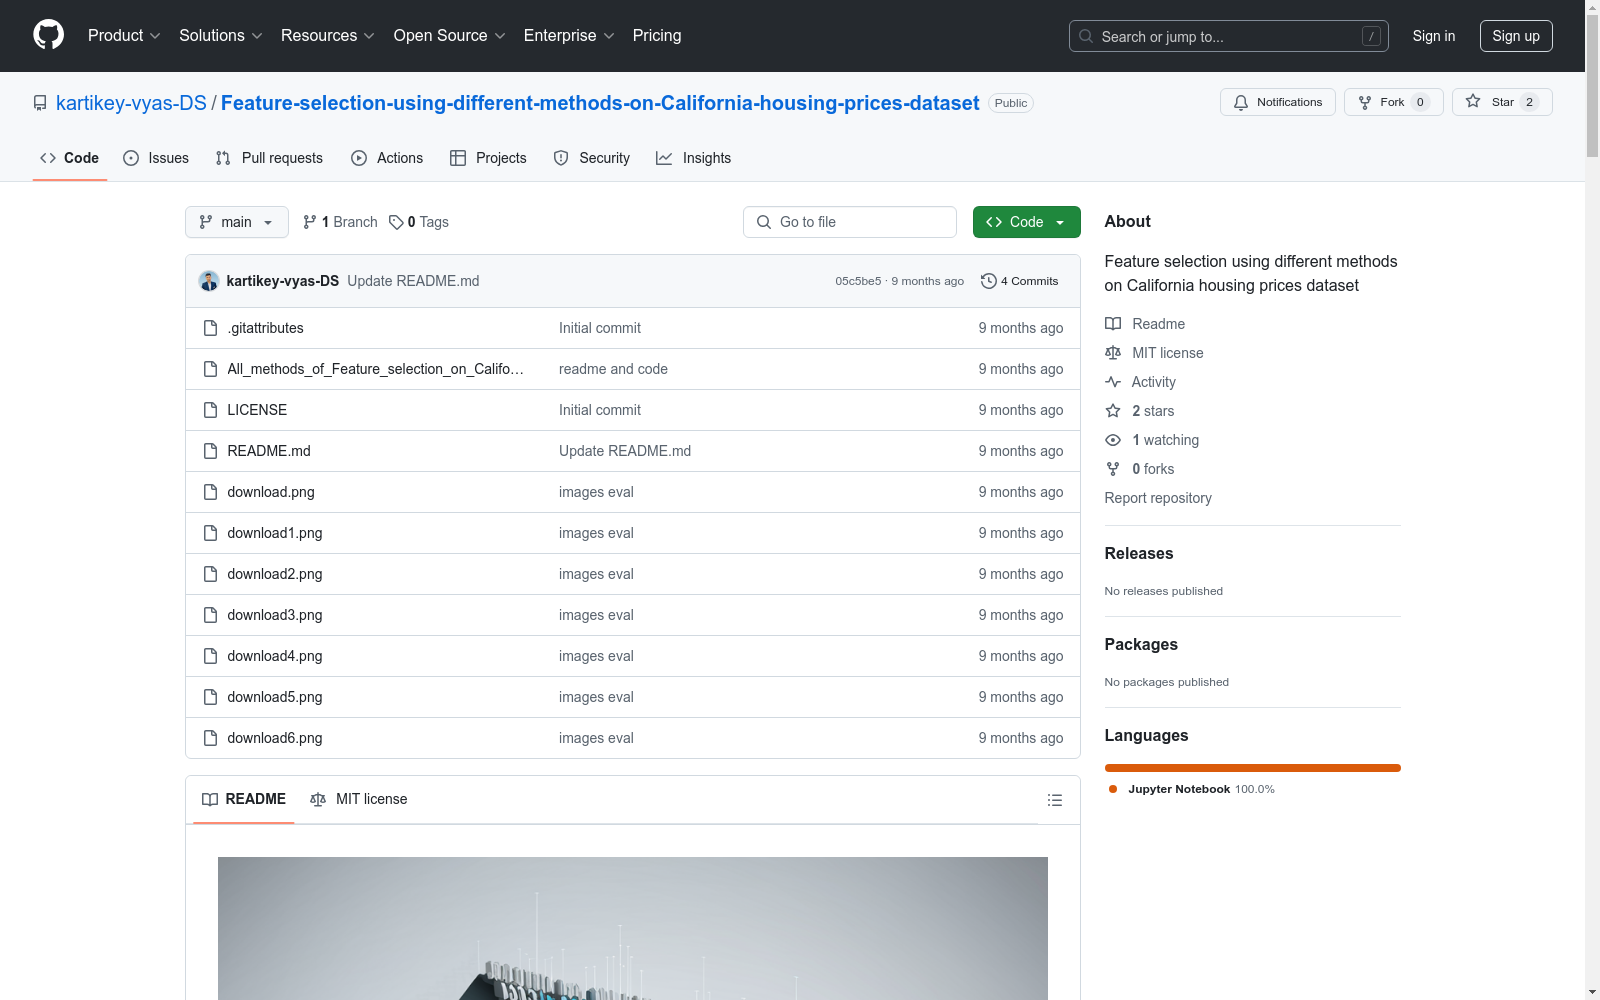The image size is (1600, 1000).
Task: Open the README outline icon
Action: tap(1054, 800)
